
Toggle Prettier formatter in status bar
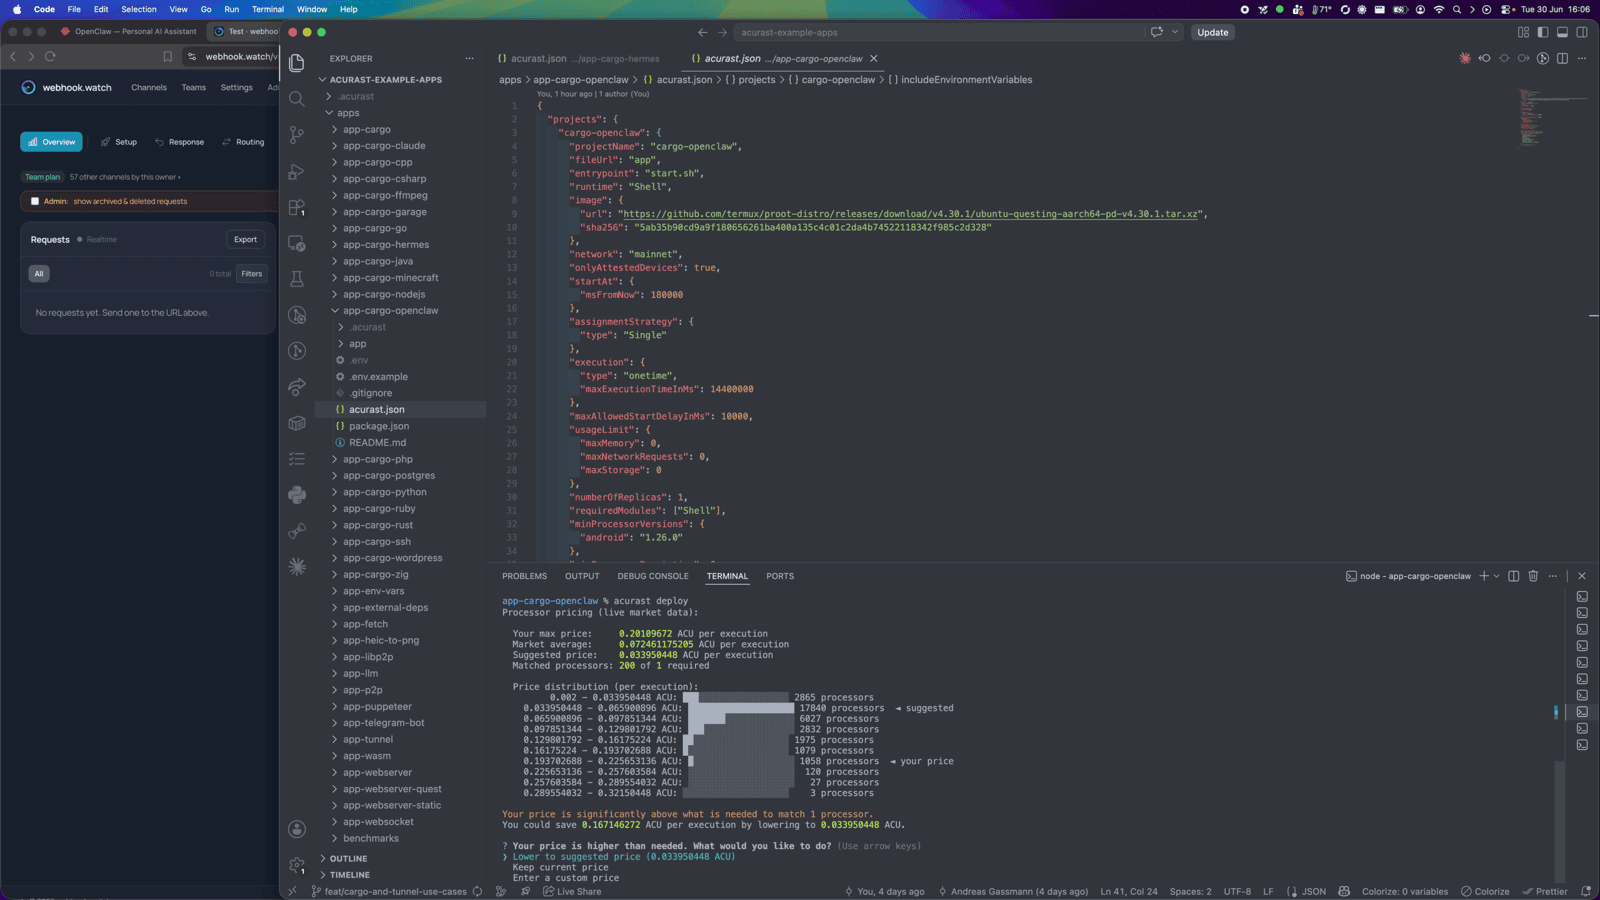tap(1545, 891)
